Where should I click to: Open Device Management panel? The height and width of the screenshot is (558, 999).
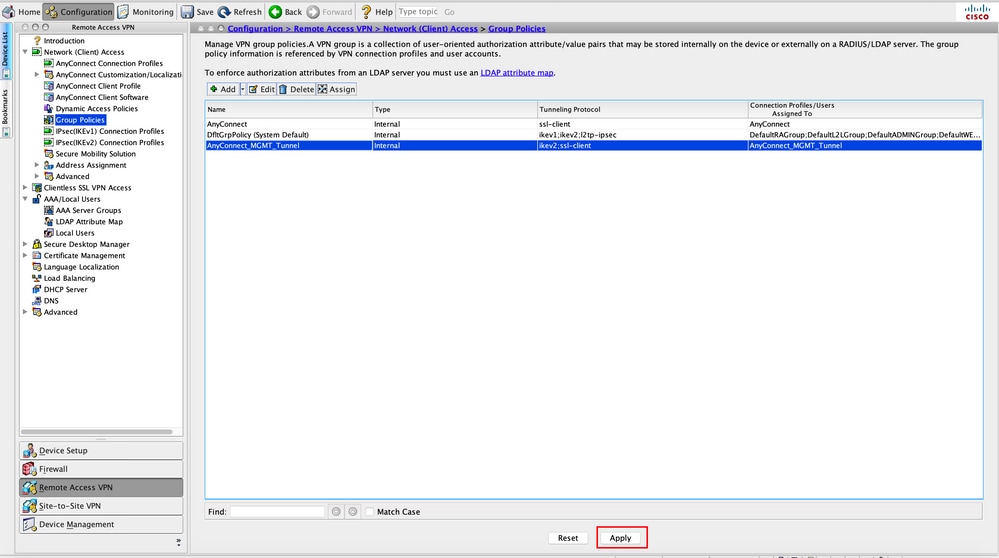[x=101, y=525]
